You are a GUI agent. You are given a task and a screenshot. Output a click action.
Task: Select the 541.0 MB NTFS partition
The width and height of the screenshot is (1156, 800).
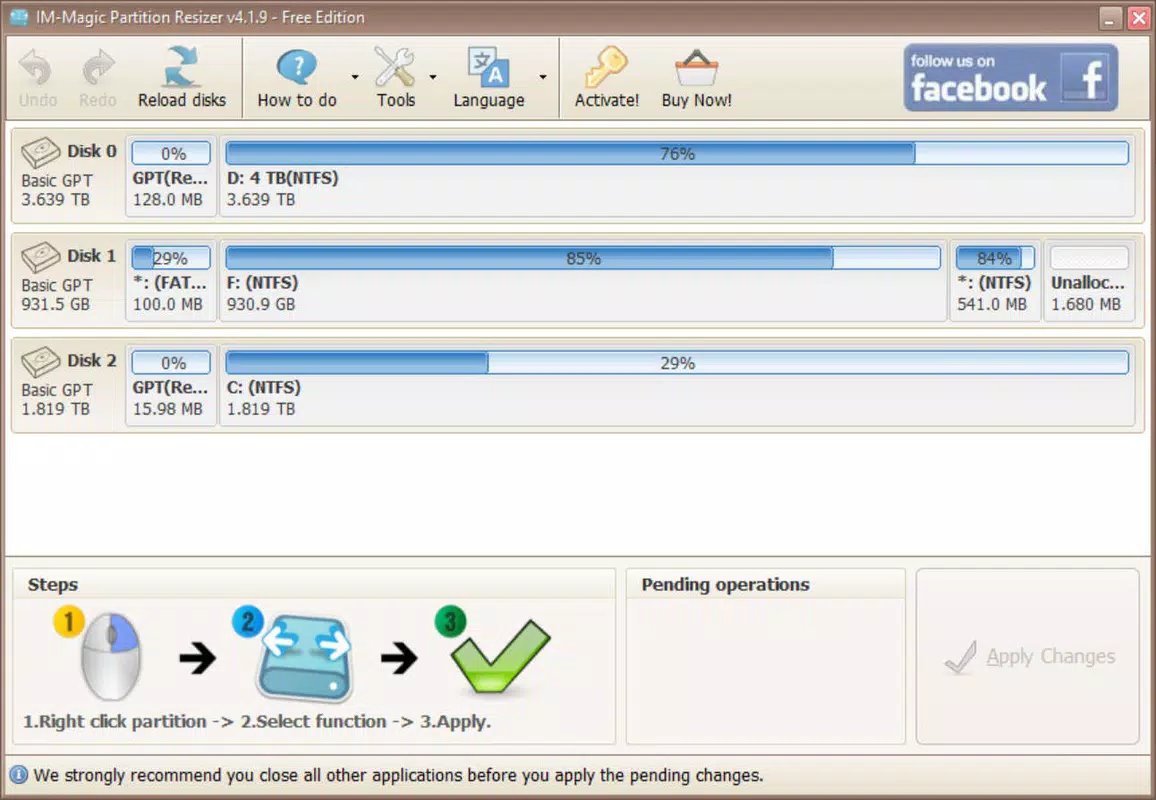click(x=995, y=280)
